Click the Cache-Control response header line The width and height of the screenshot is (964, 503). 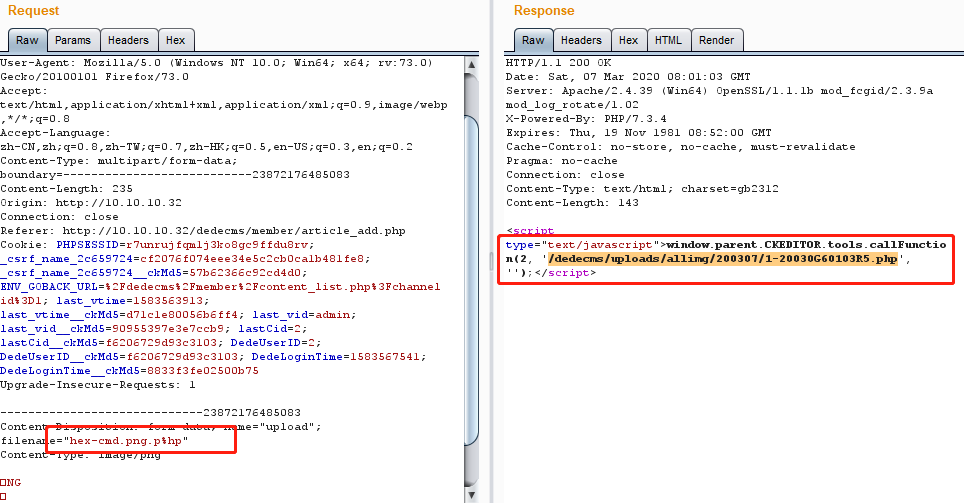click(681, 146)
